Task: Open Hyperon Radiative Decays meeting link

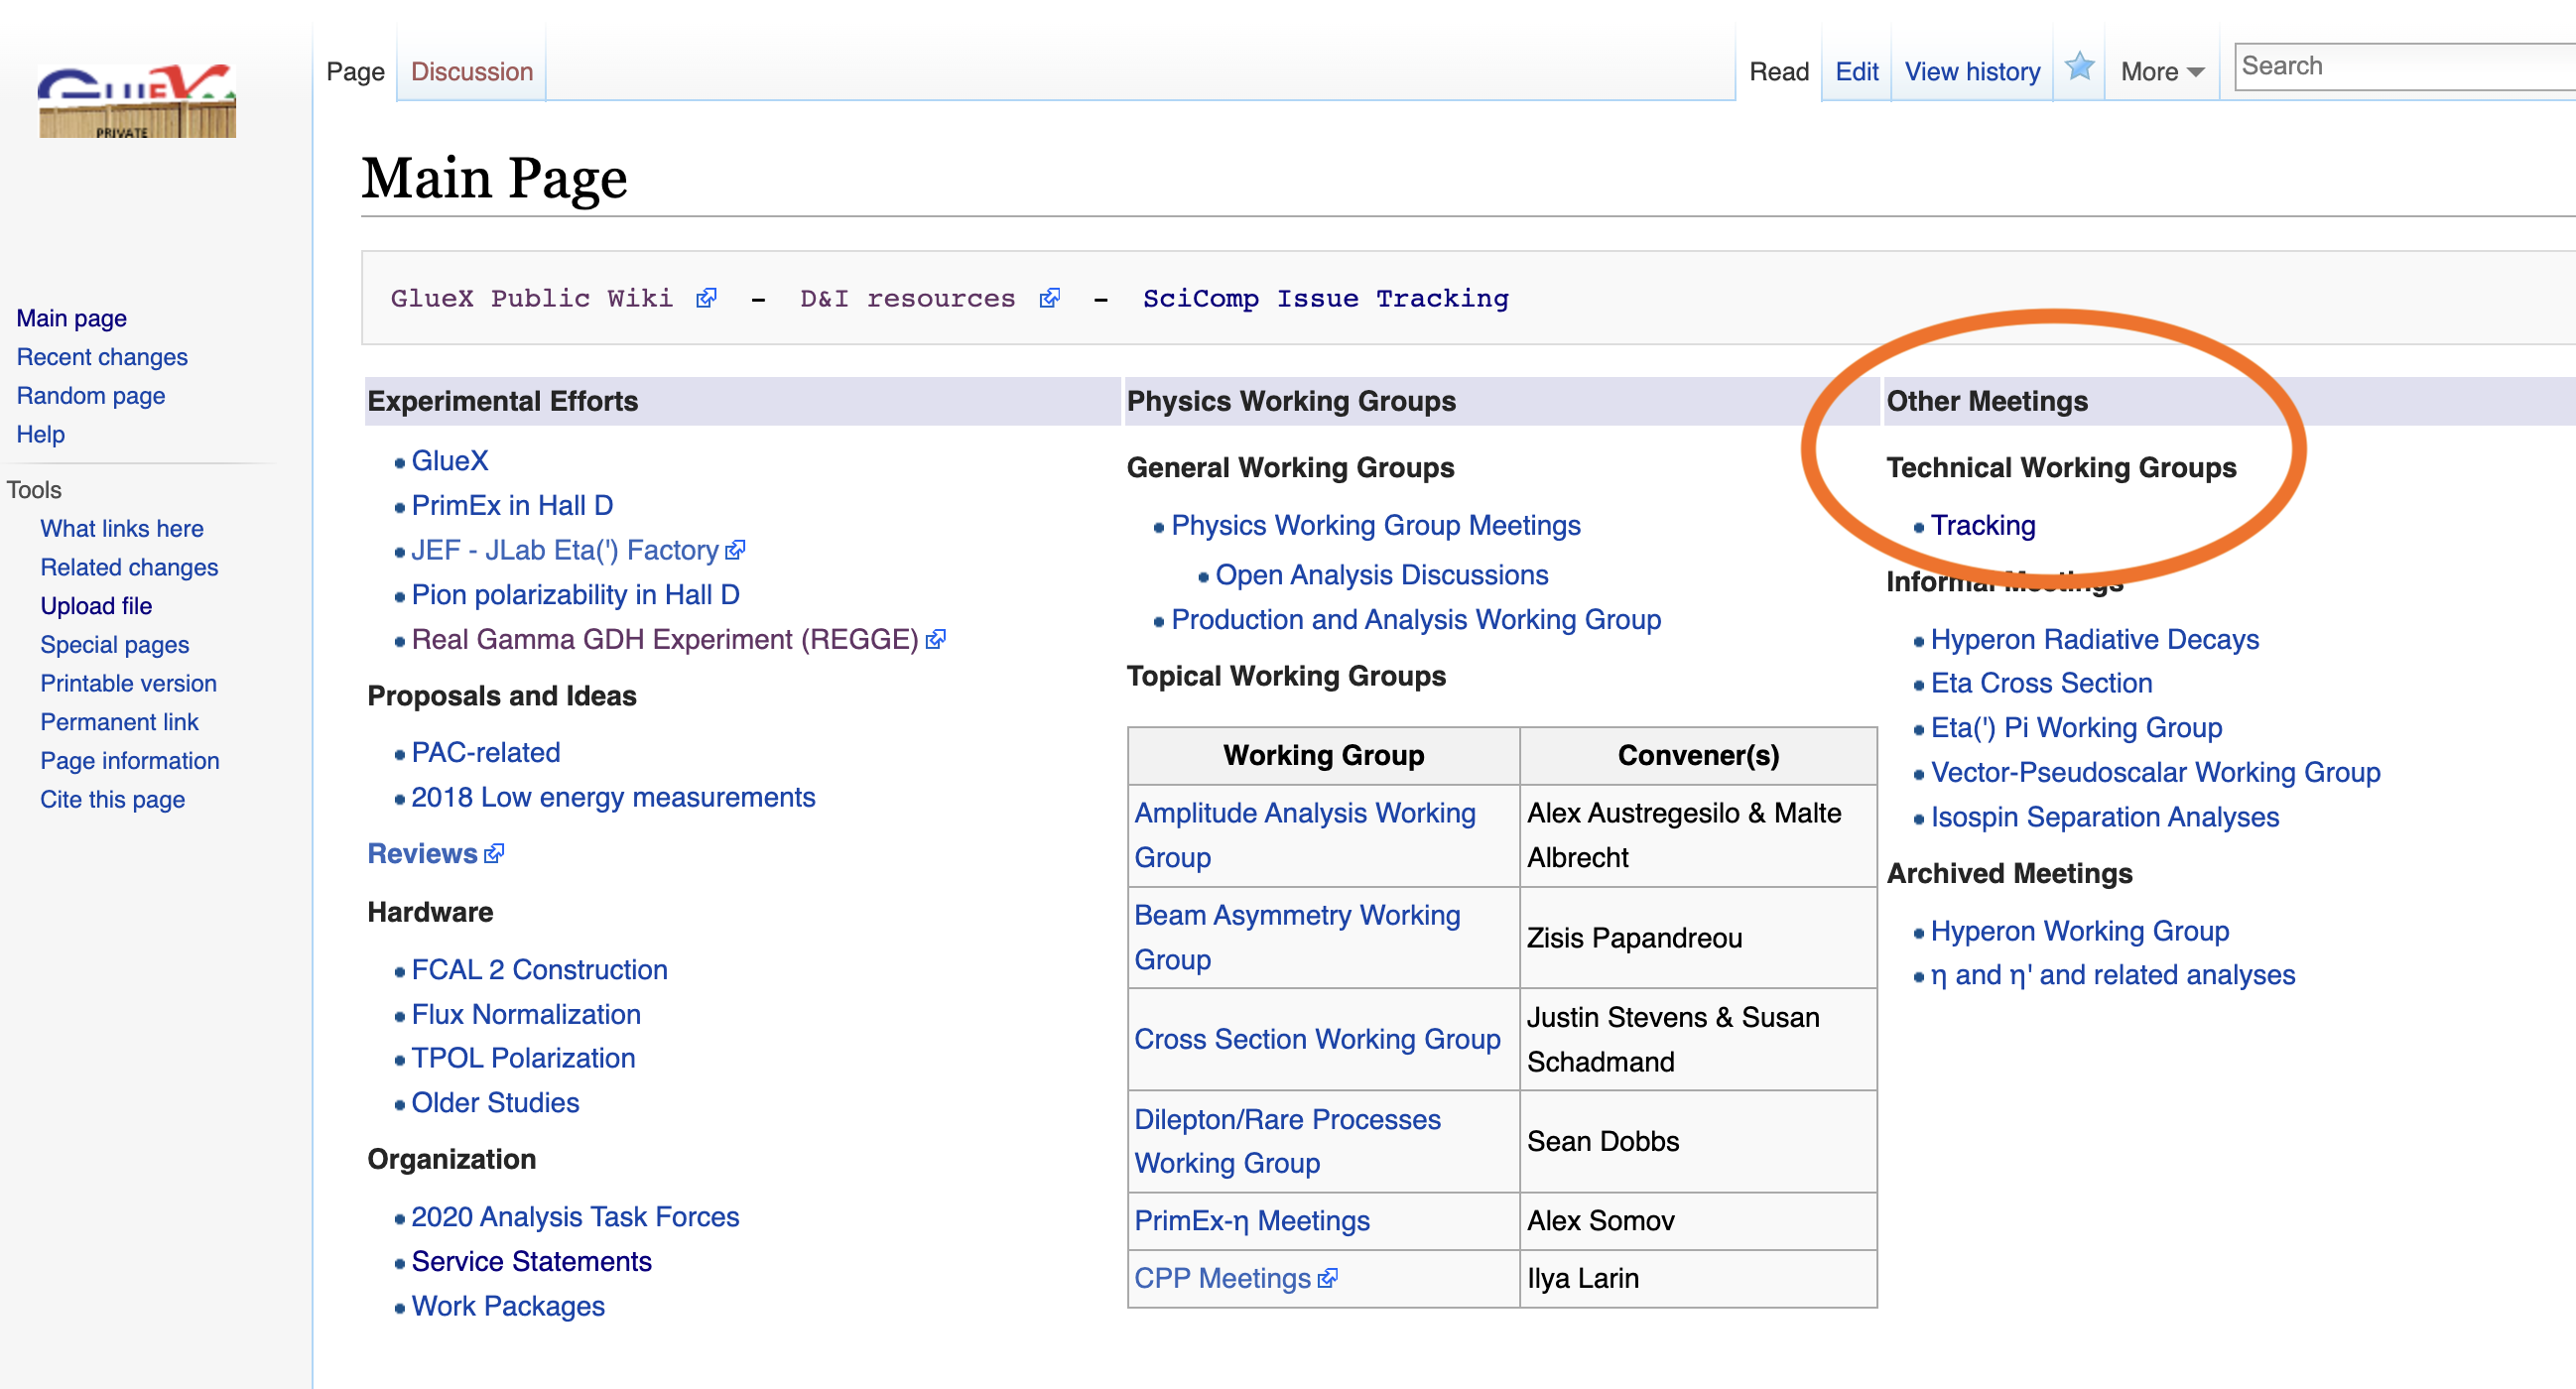Action: pyautogui.click(x=2094, y=640)
